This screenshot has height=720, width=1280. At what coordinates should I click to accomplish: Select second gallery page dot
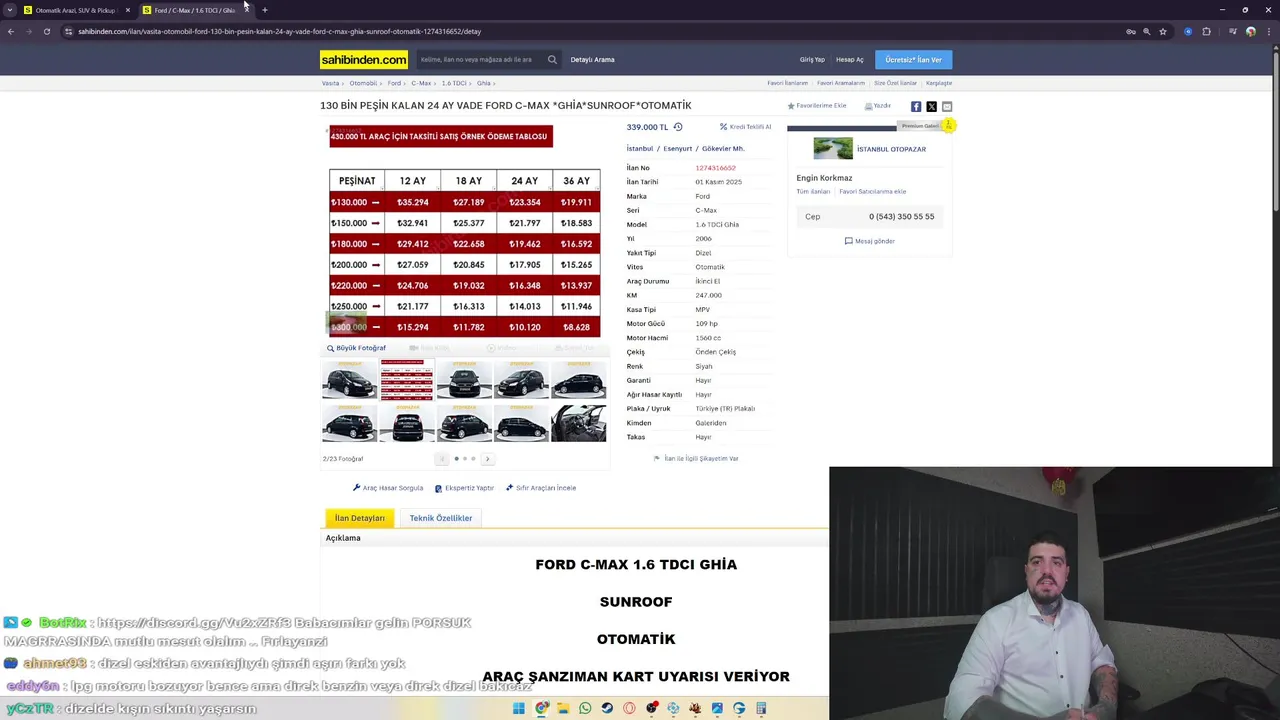pyautogui.click(x=465, y=459)
